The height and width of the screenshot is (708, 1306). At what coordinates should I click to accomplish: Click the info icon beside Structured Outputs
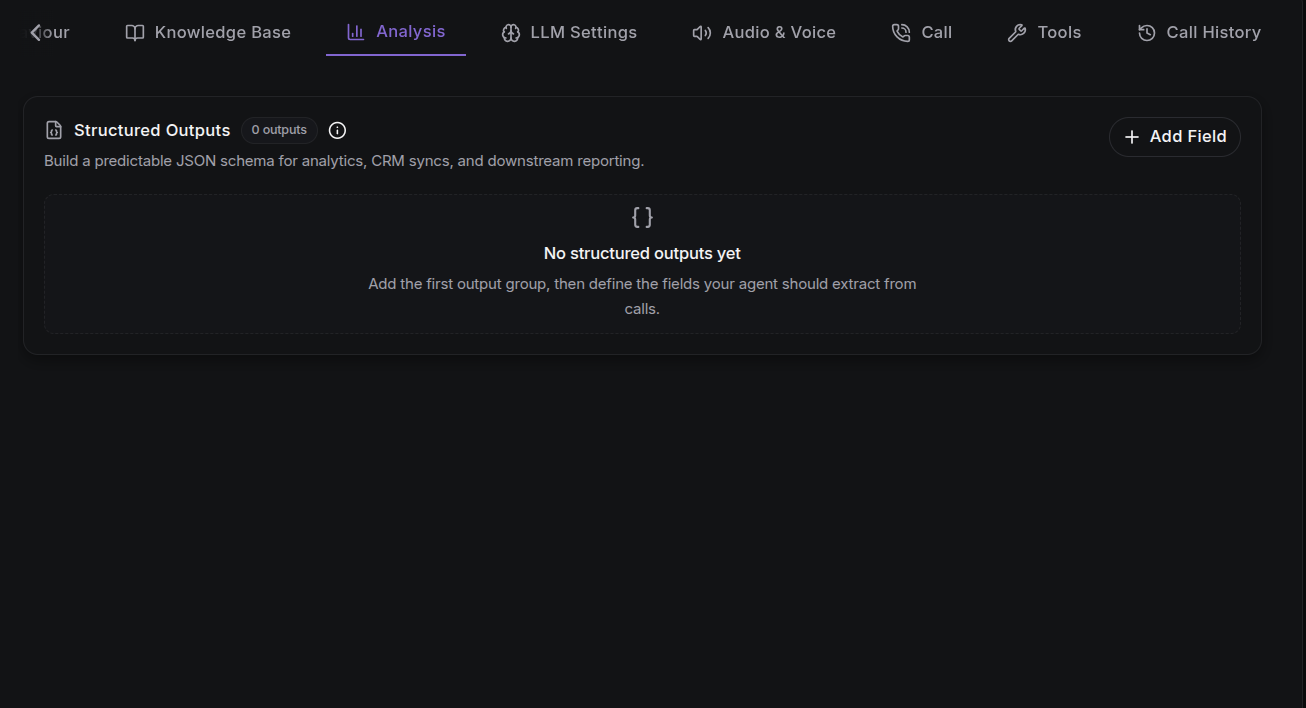click(x=337, y=130)
